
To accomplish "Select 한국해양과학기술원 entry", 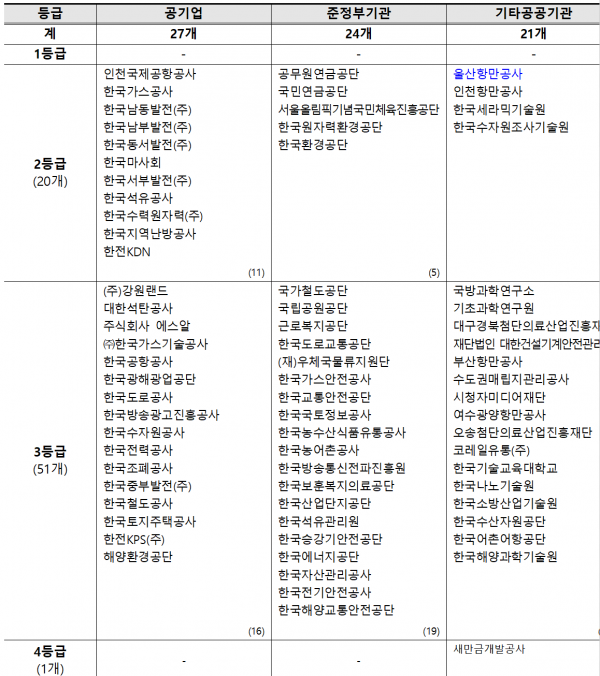I will [505, 557].
